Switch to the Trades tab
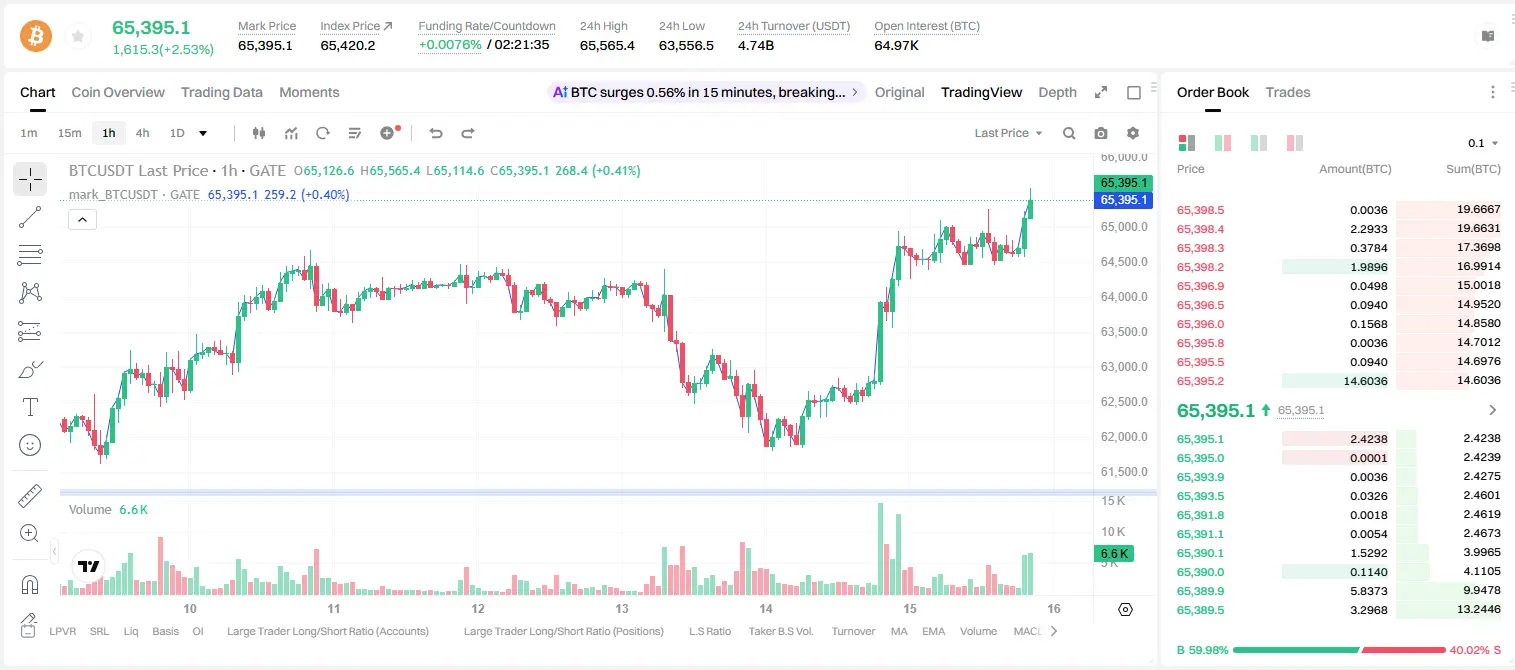Image resolution: width=1515 pixels, height=670 pixels. [1287, 92]
